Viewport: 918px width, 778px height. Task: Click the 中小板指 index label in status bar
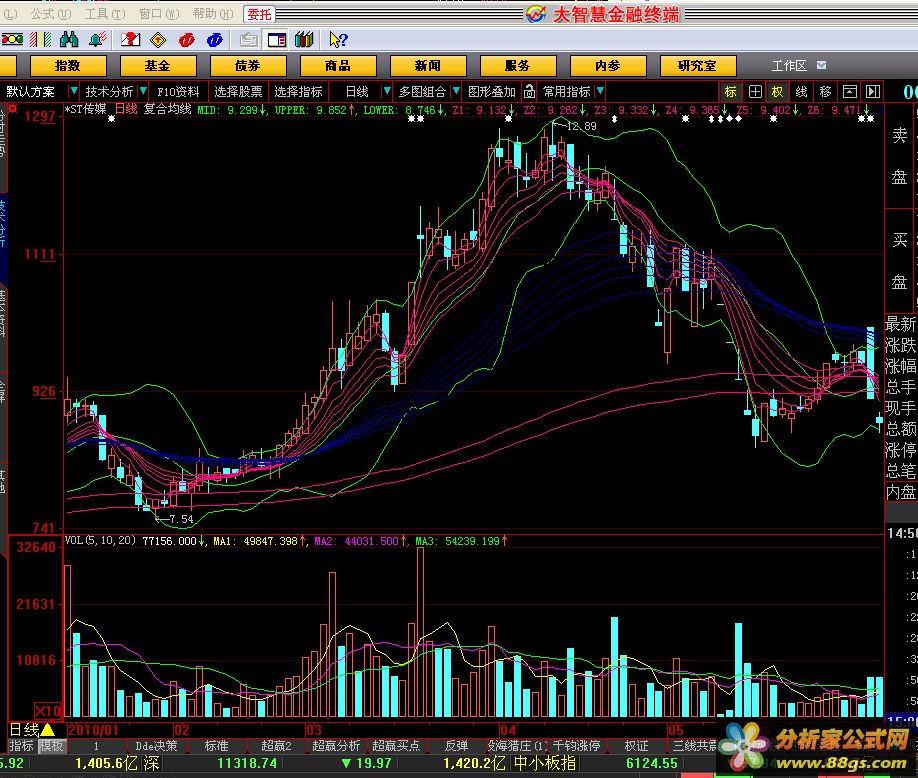[x=545, y=763]
